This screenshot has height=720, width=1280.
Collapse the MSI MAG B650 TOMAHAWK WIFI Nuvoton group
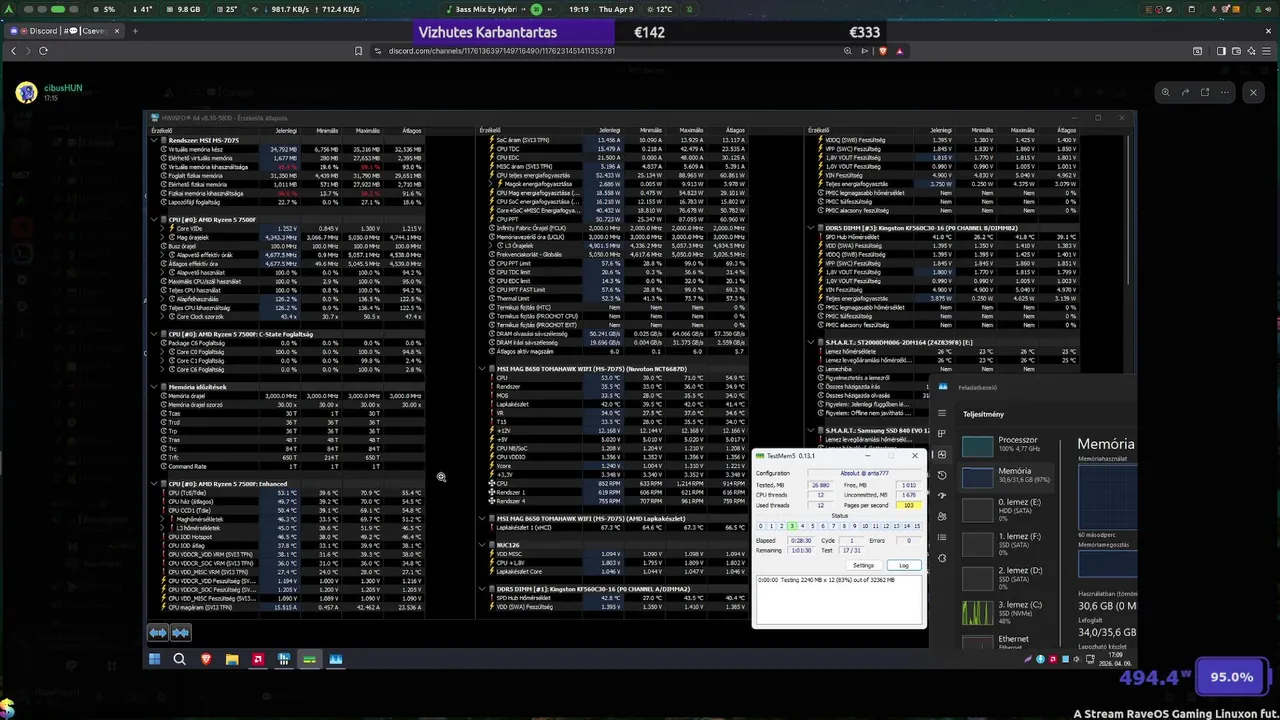click(482, 369)
